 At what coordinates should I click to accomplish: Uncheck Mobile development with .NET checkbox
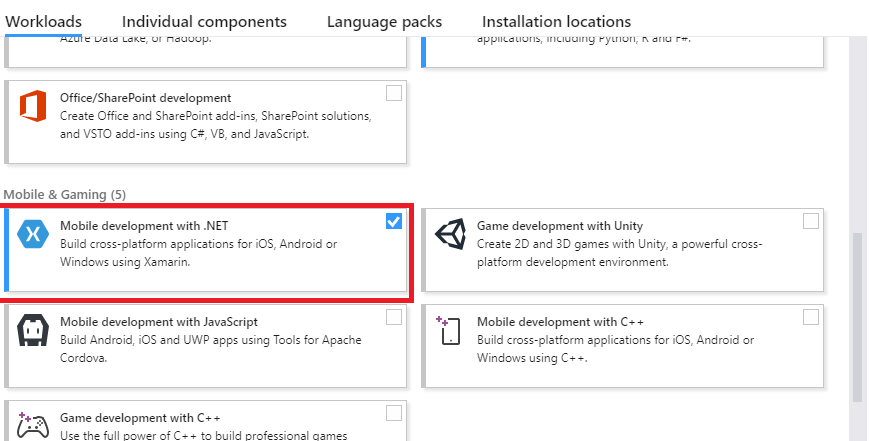(394, 222)
